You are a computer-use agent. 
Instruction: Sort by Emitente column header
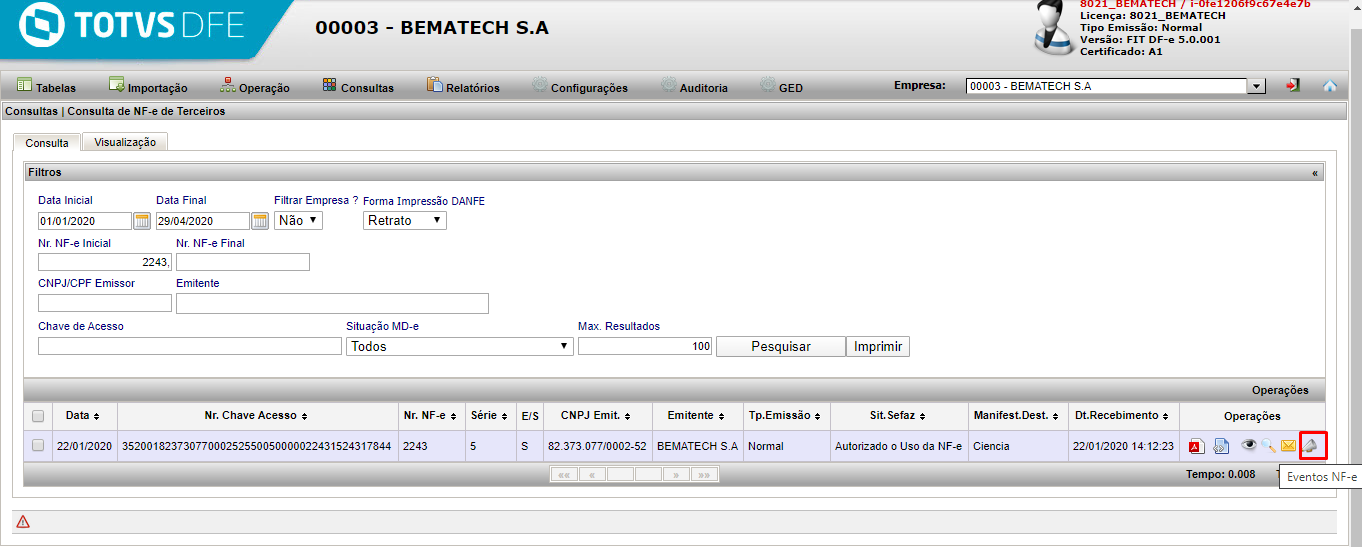click(697, 415)
